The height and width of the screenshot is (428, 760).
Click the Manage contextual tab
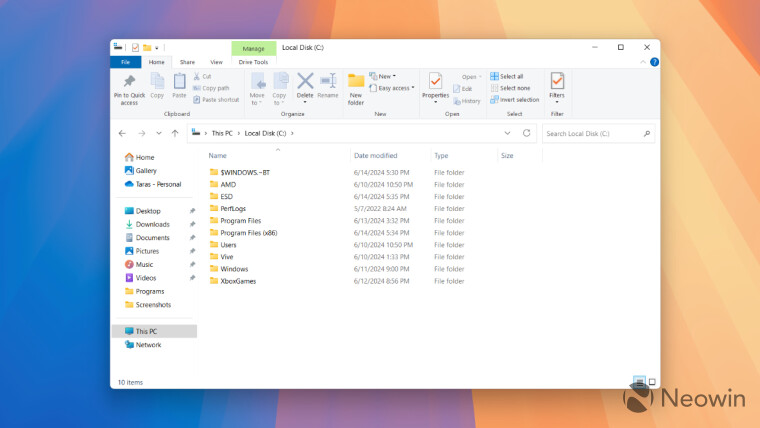pyautogui.click(x=253, y=48)
